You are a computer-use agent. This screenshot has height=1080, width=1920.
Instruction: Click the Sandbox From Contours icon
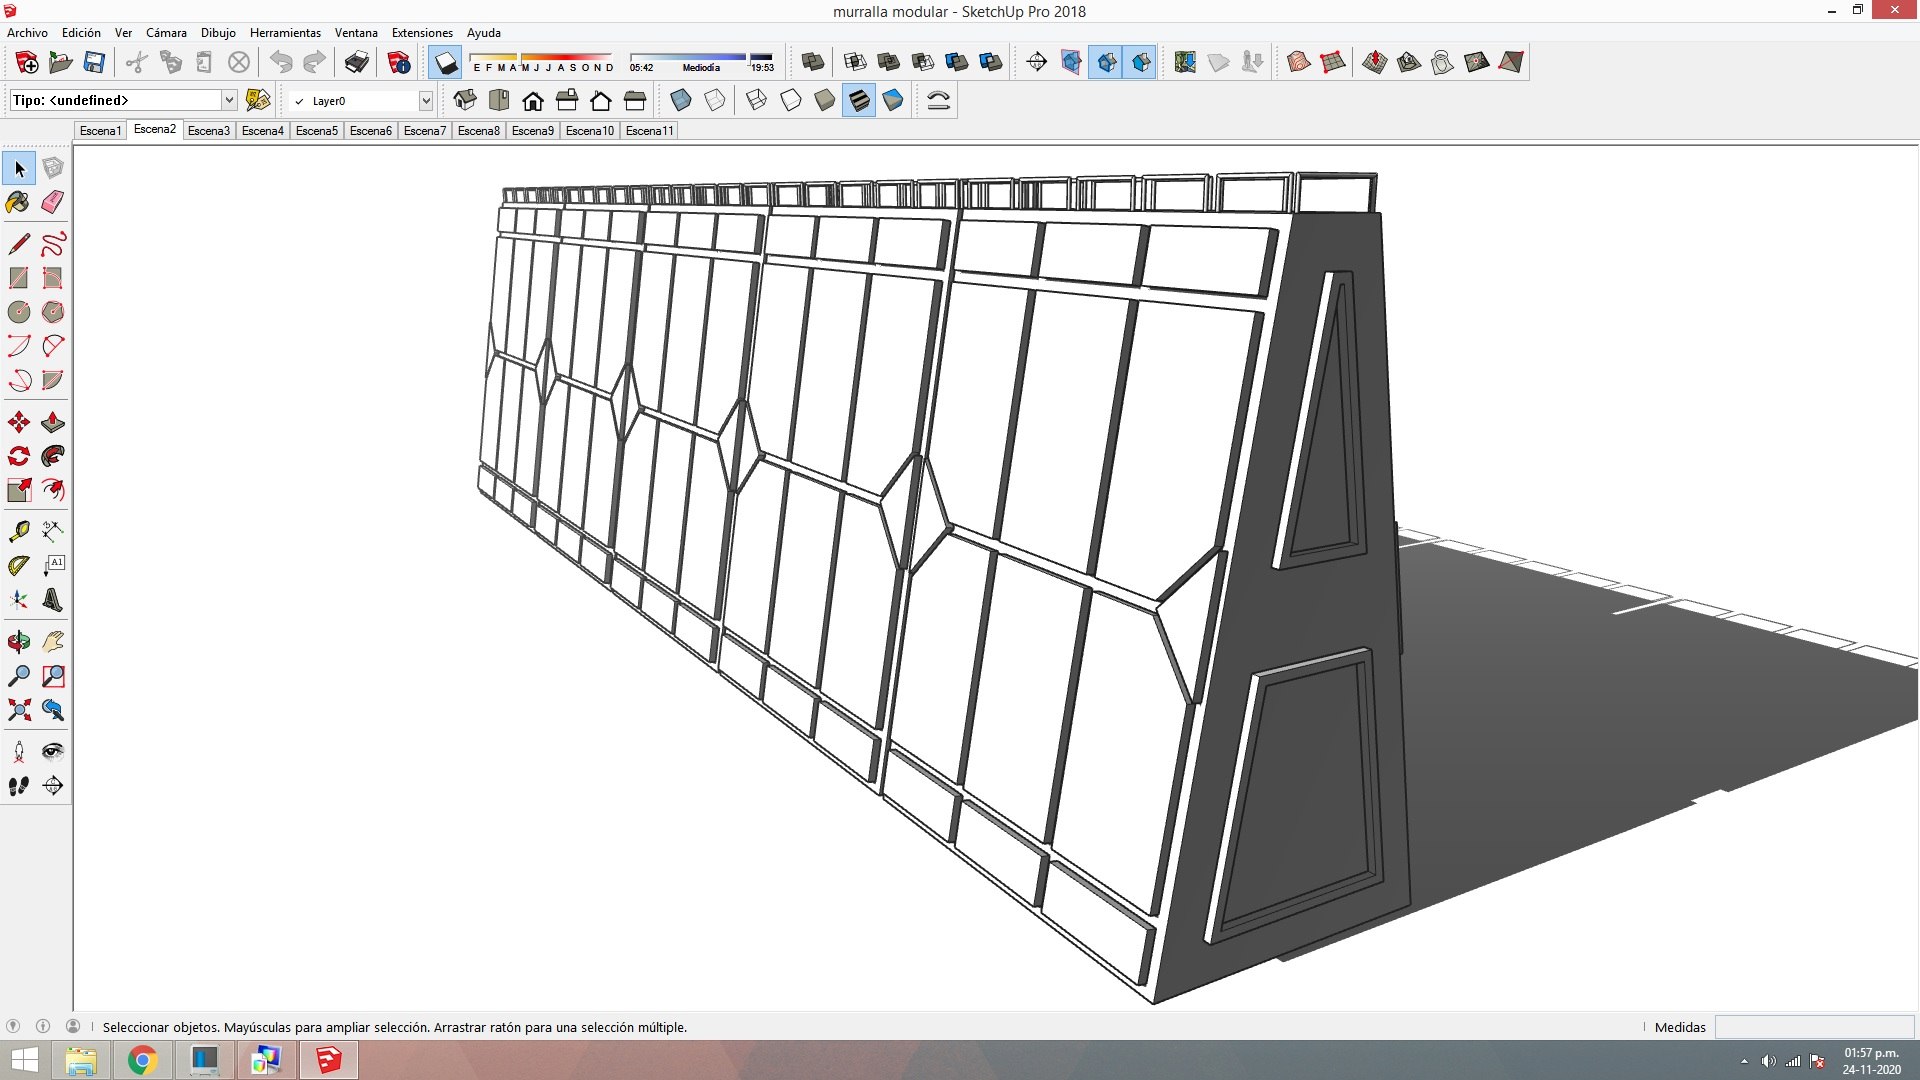pyautogui.click(x=1299, y=62)
